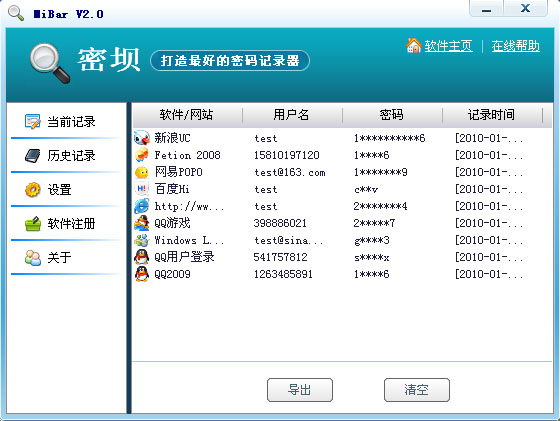Viewport: 560px width, 421px height.
Task: Click password g****3
Action: (371, 240)
